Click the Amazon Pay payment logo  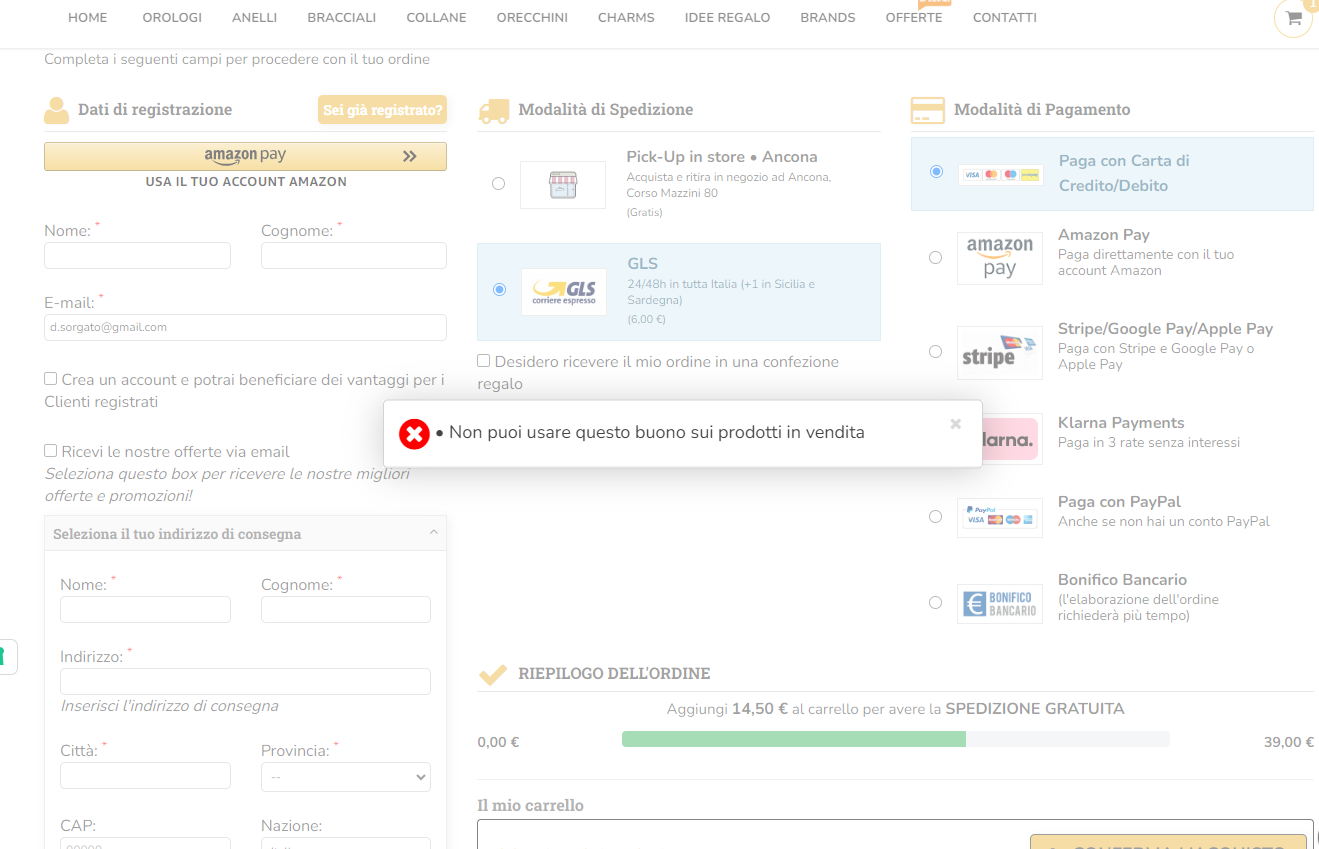[1000, 259]
